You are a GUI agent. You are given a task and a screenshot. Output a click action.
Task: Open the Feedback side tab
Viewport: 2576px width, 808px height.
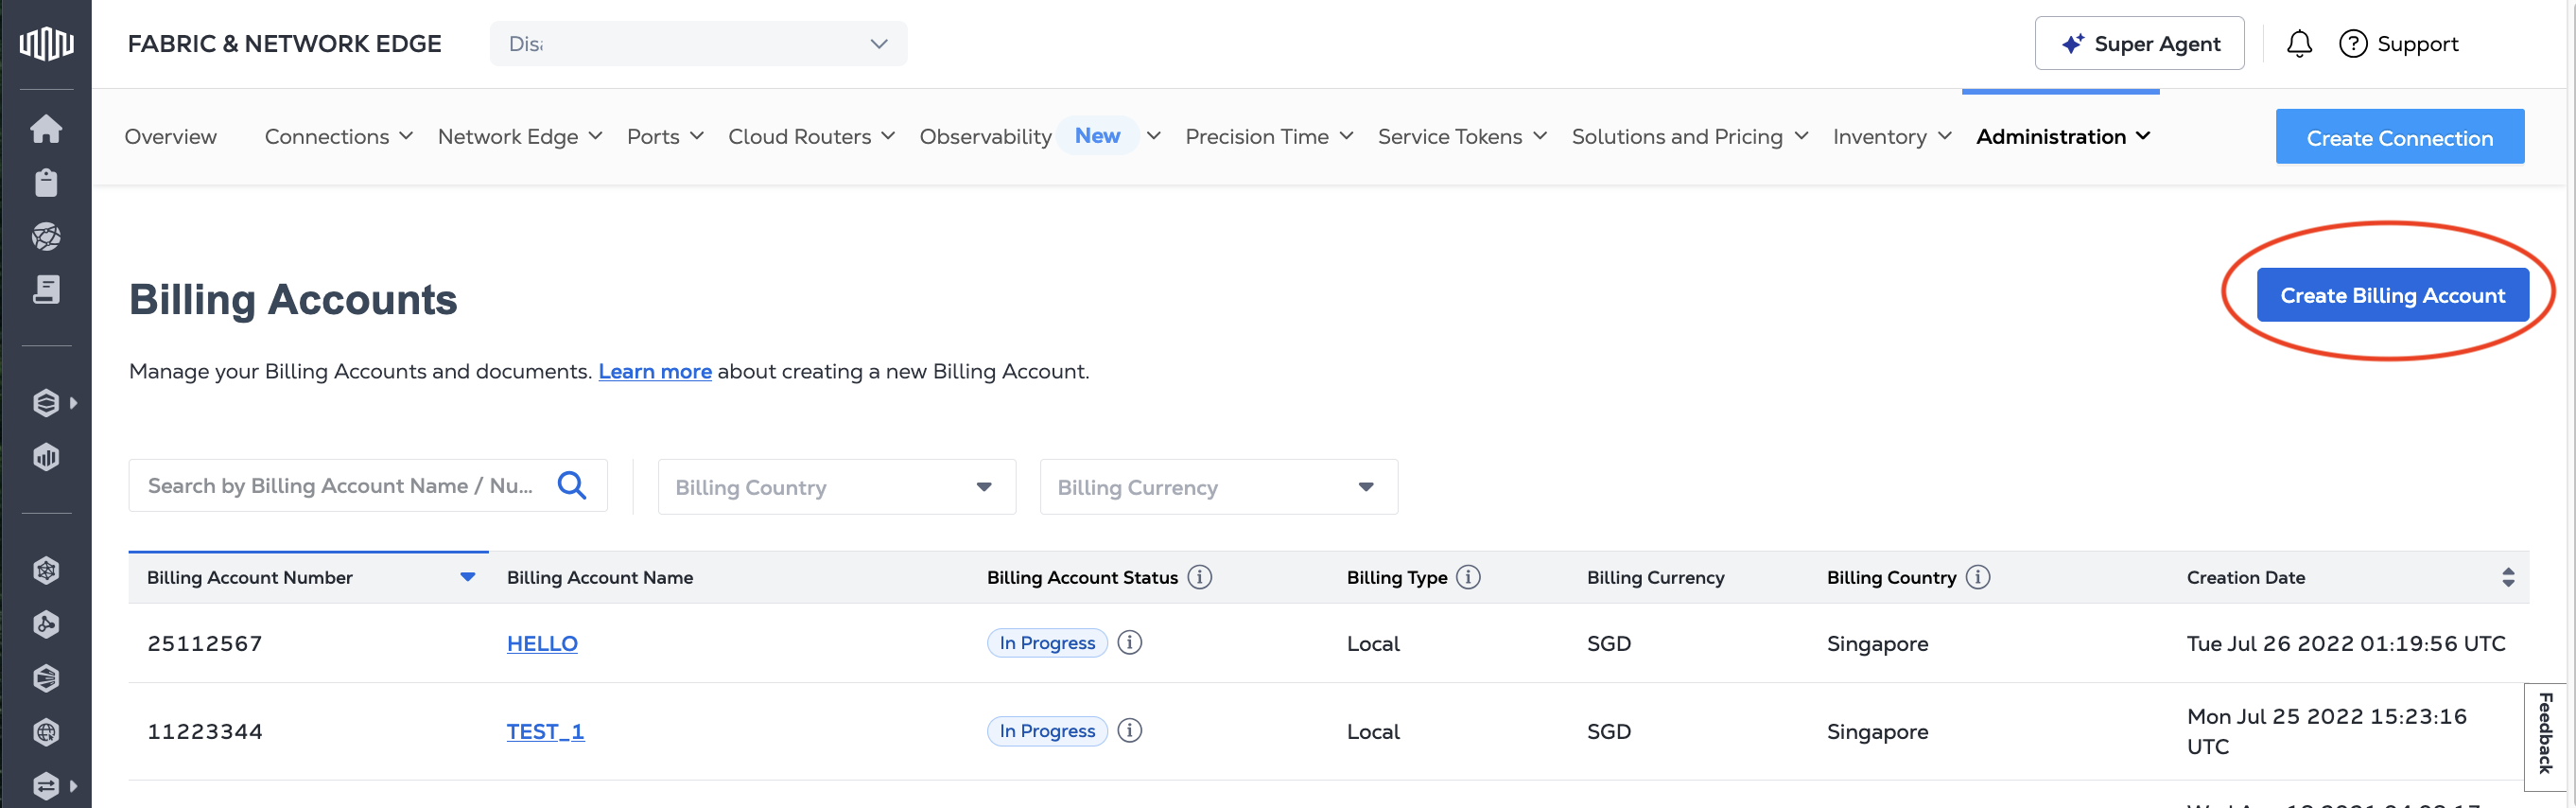tap(2546, 733)
